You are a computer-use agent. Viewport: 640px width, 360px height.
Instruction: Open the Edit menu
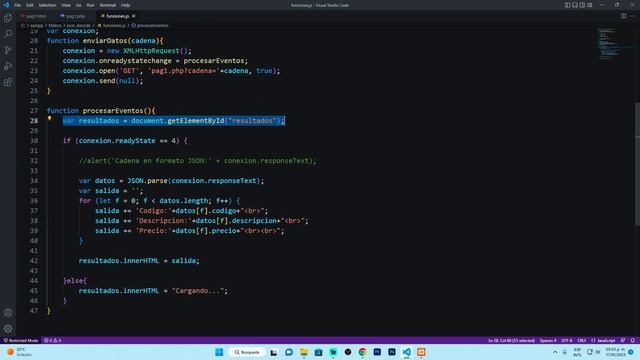coord(30,5)
